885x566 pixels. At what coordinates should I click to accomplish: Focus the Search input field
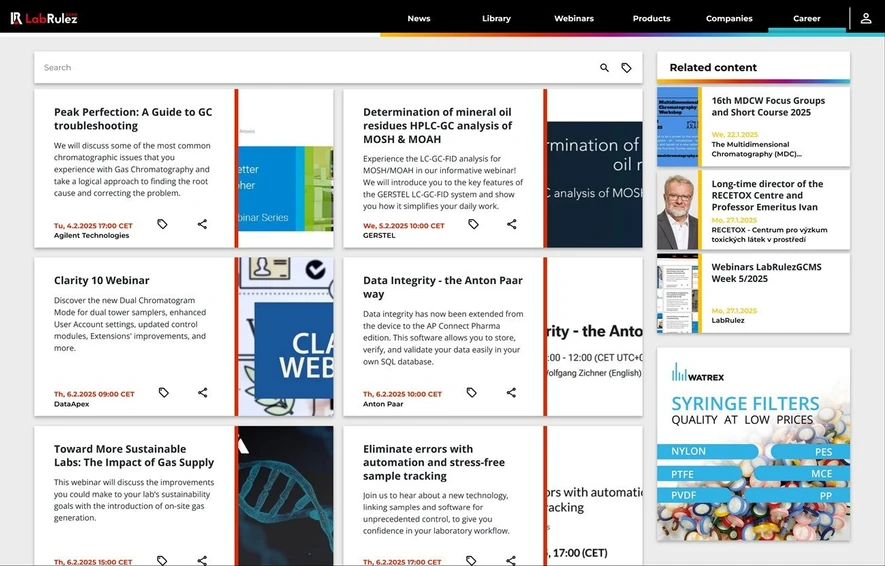pyautogui.click(x=316, y=68)
